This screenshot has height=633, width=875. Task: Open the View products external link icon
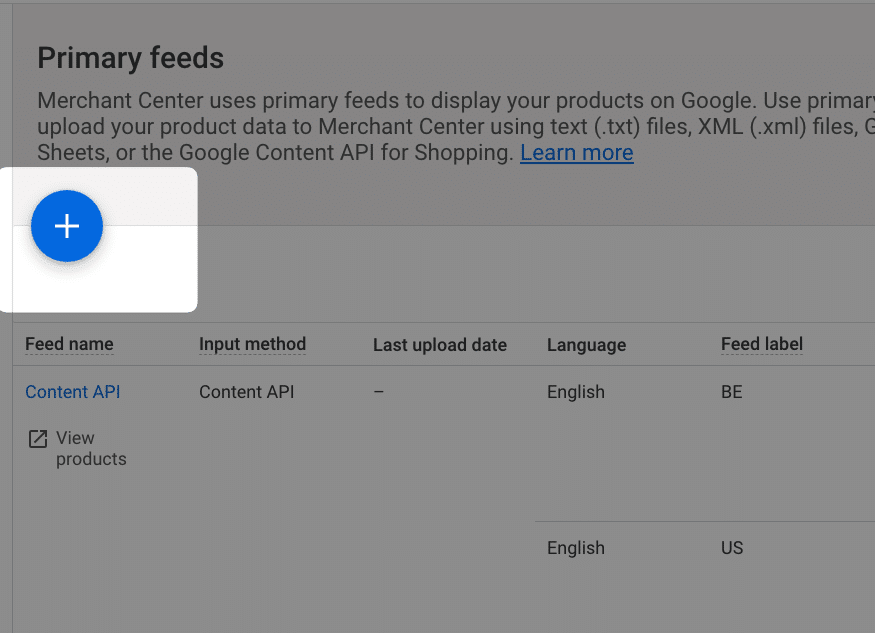coord(38,439)
